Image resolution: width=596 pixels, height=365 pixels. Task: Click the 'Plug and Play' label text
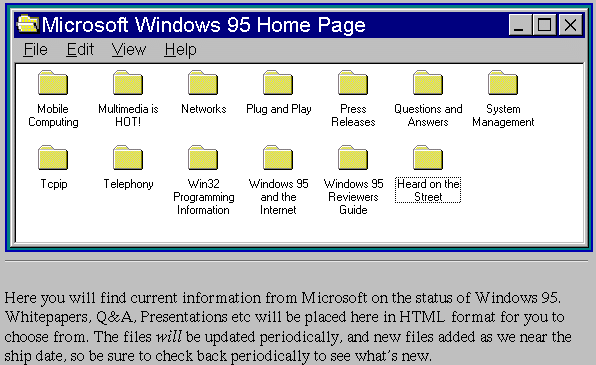[279, 109]
